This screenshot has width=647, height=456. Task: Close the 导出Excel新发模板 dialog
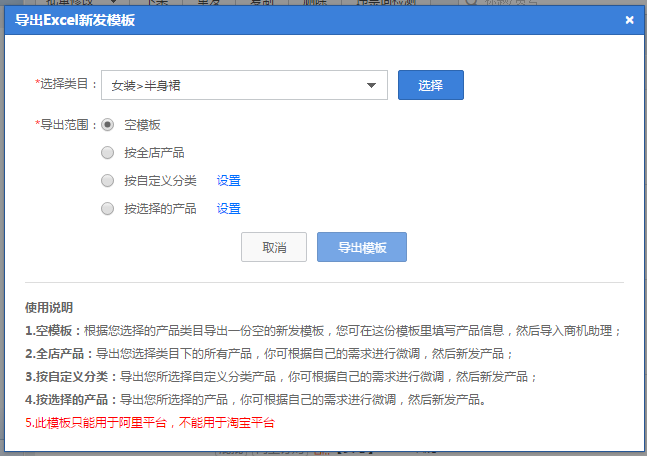point(629,20)
